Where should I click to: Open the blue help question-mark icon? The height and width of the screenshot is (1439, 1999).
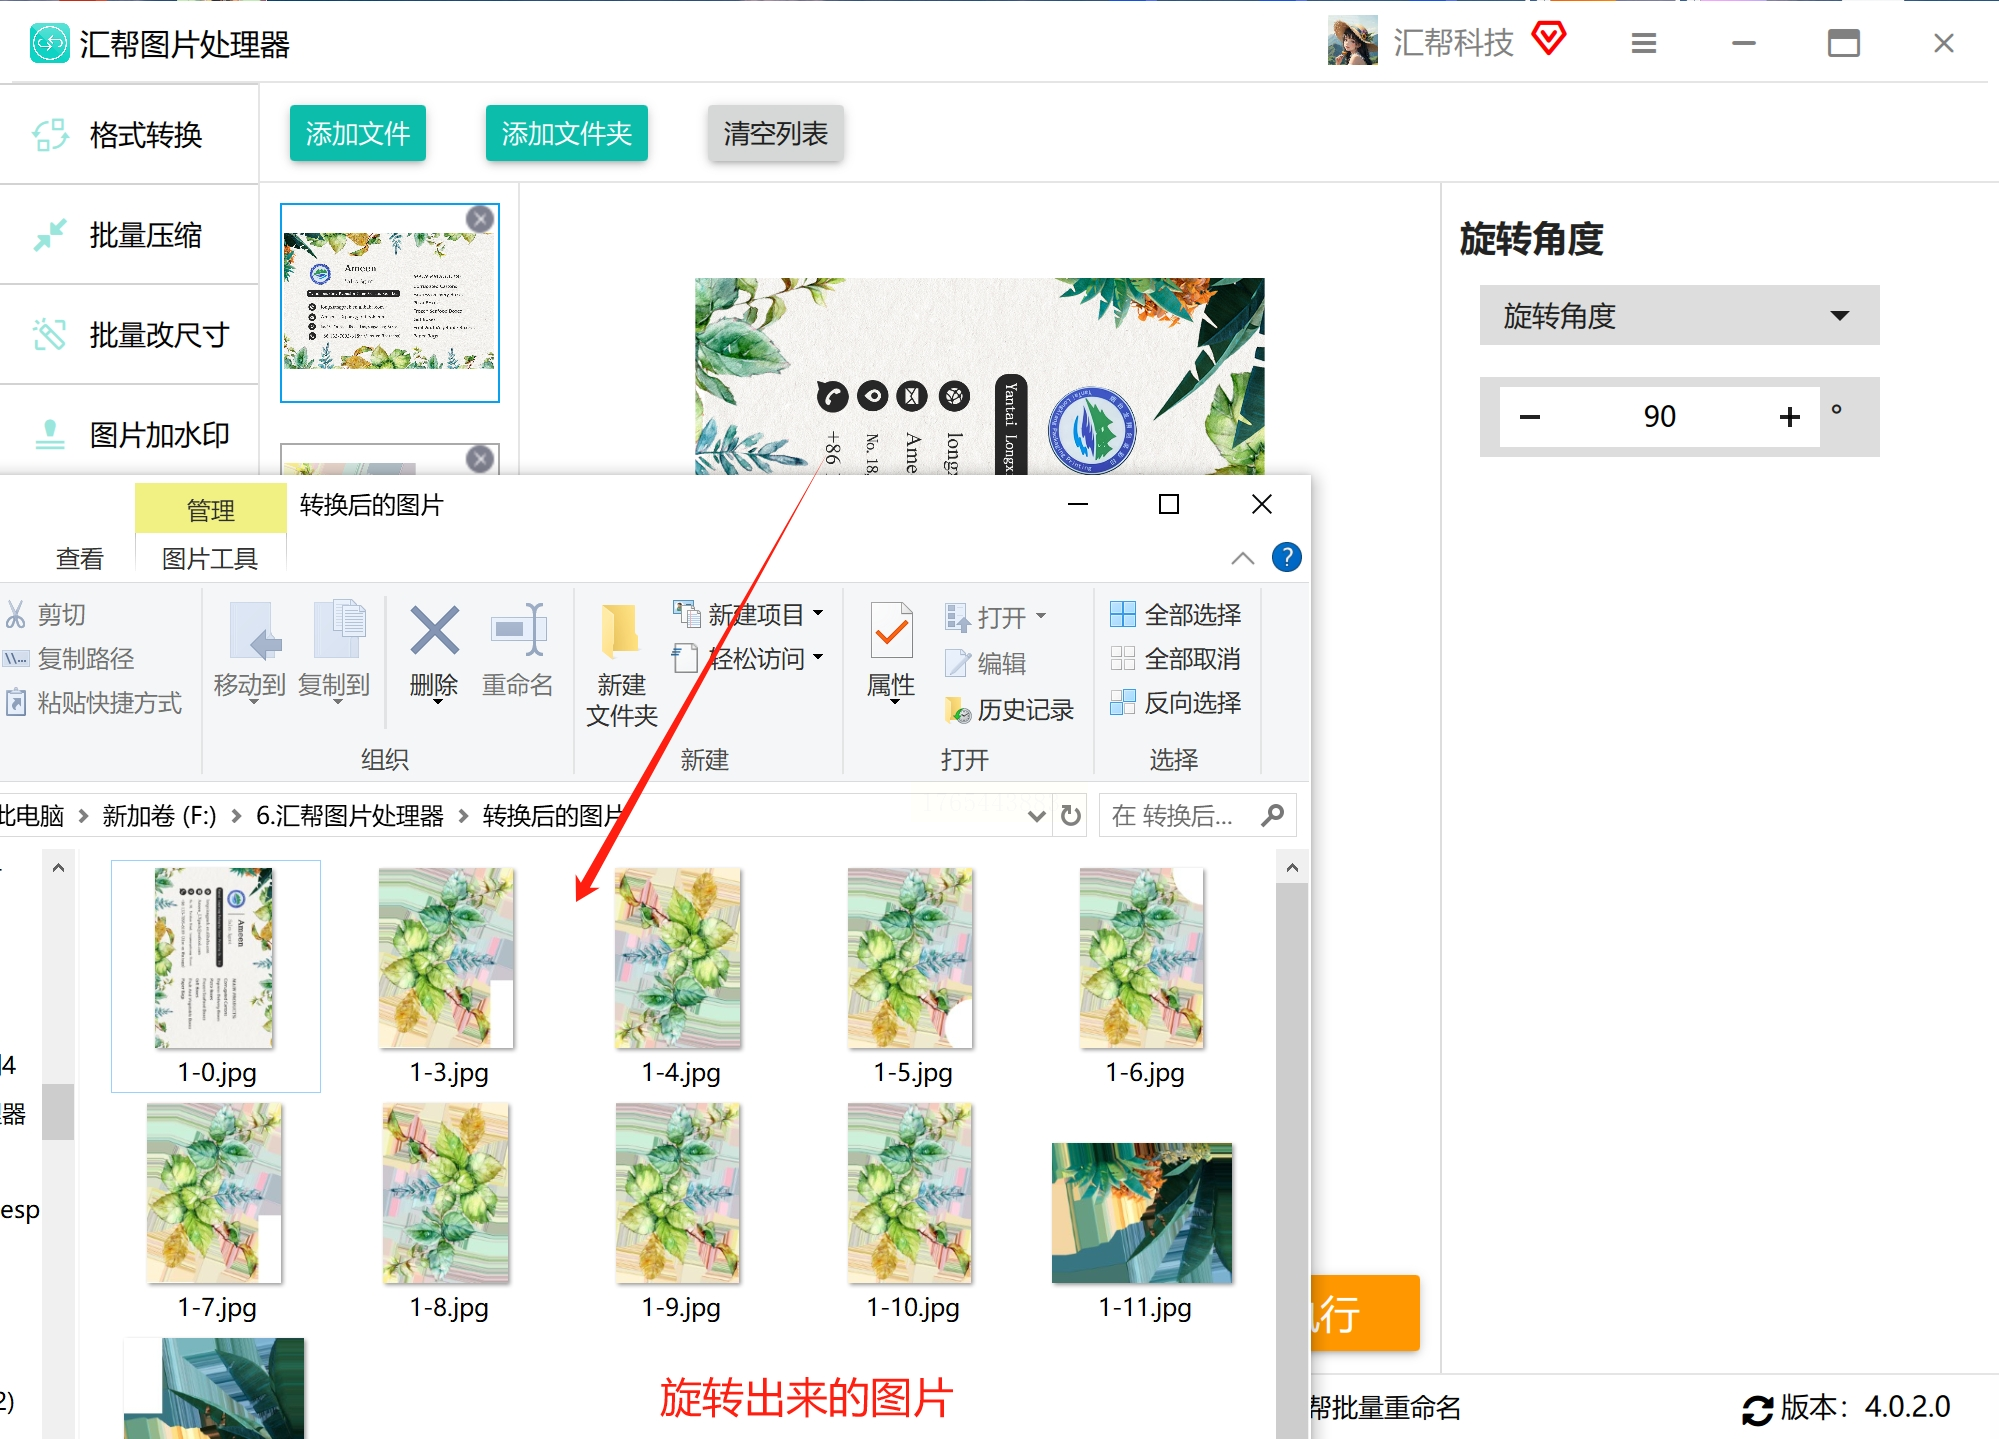1286,557
